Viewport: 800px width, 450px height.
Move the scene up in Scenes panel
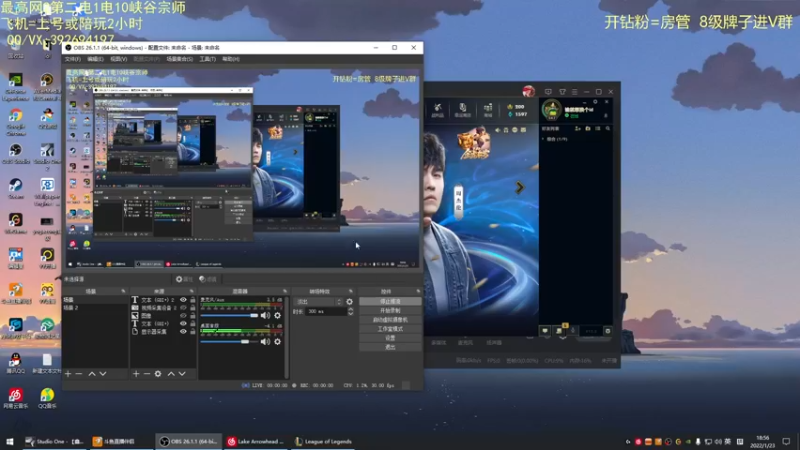coord(92,374)
